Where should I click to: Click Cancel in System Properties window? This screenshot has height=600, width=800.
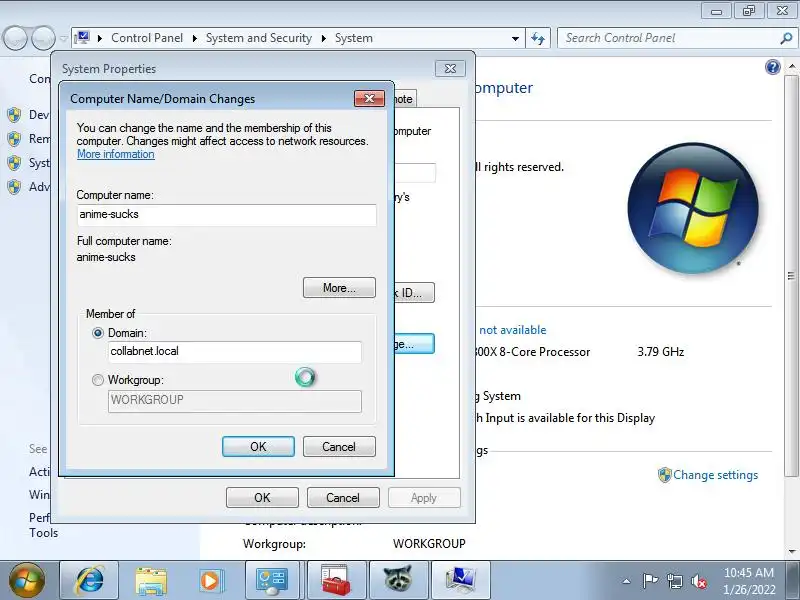(343, 497)
